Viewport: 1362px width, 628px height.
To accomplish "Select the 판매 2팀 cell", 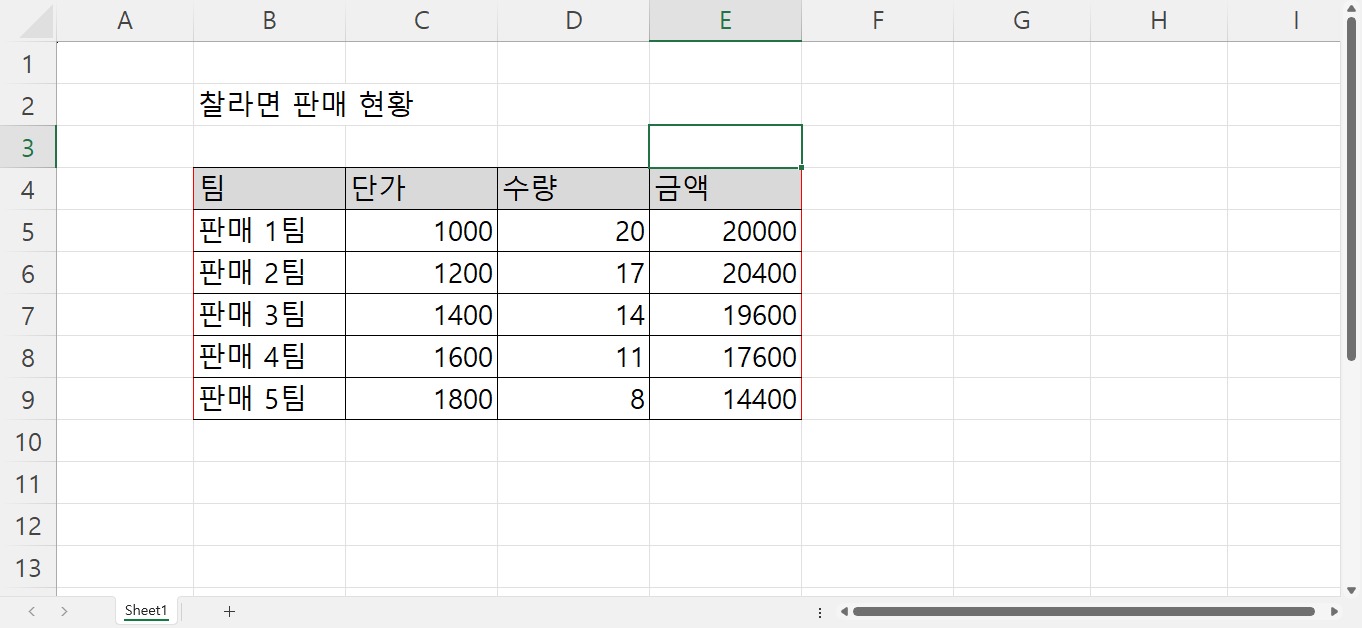I will point(269,273).
